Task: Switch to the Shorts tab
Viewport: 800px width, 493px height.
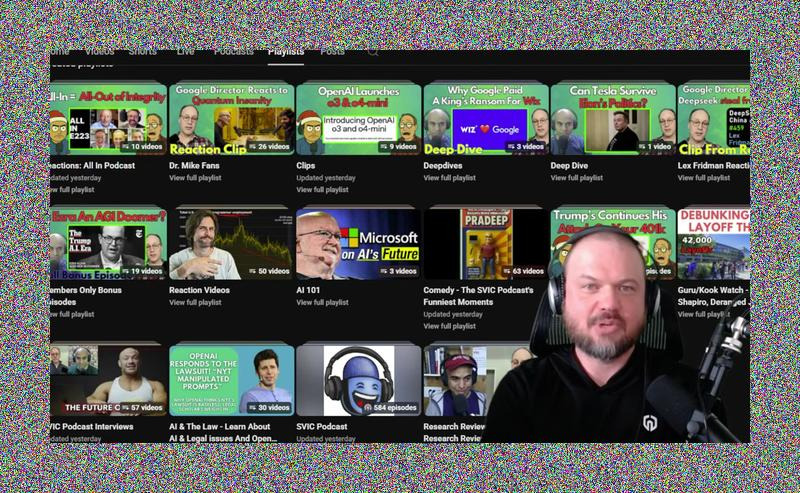Action: tap(142, 53)
